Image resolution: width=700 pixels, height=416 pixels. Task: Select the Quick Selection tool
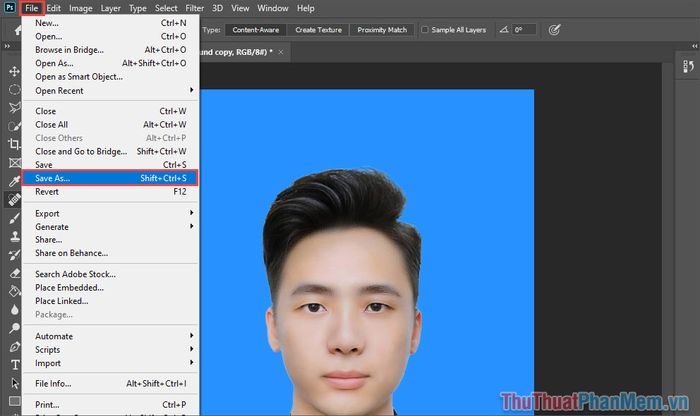tap(14, 126)
